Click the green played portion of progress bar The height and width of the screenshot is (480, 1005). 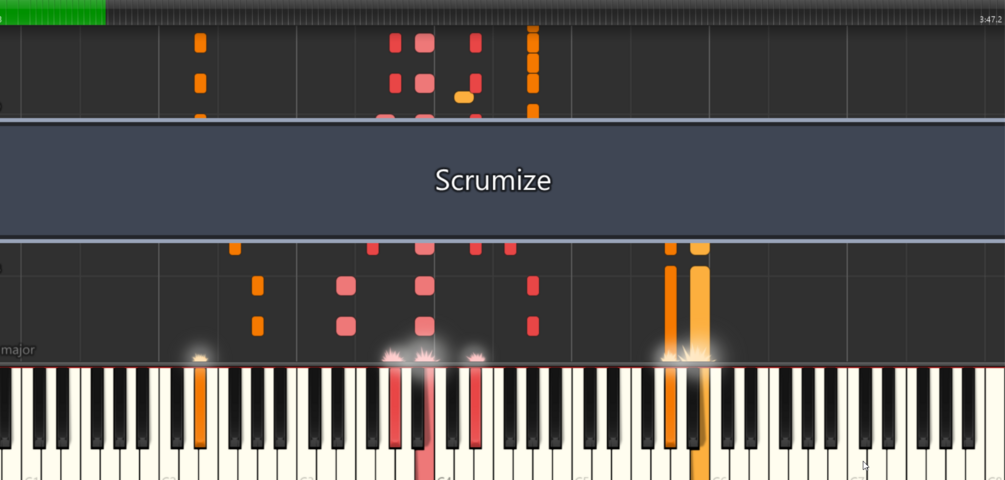[x=53, y=12]
